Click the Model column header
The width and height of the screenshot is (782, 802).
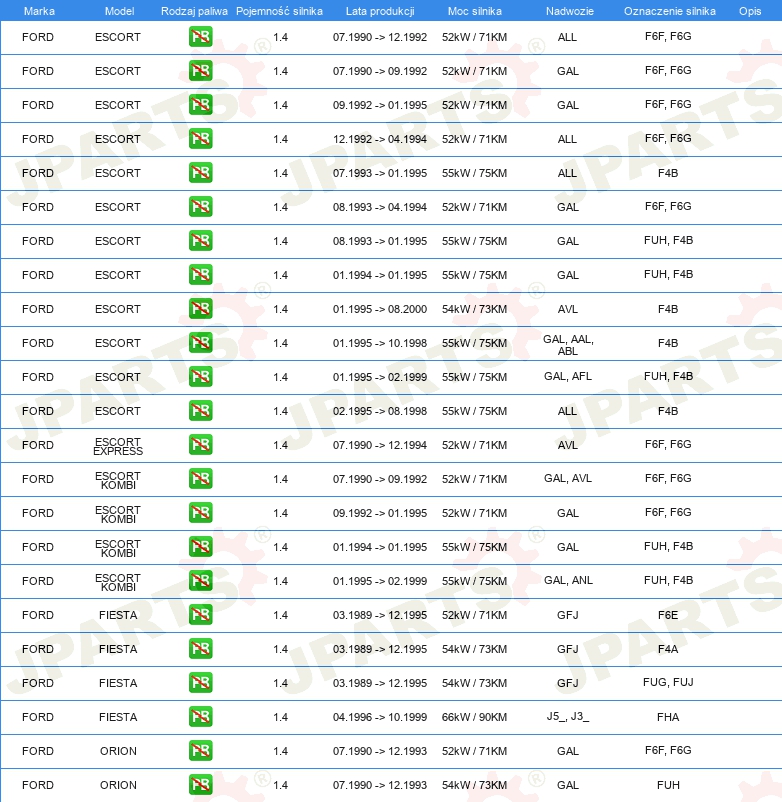(119, 11)
